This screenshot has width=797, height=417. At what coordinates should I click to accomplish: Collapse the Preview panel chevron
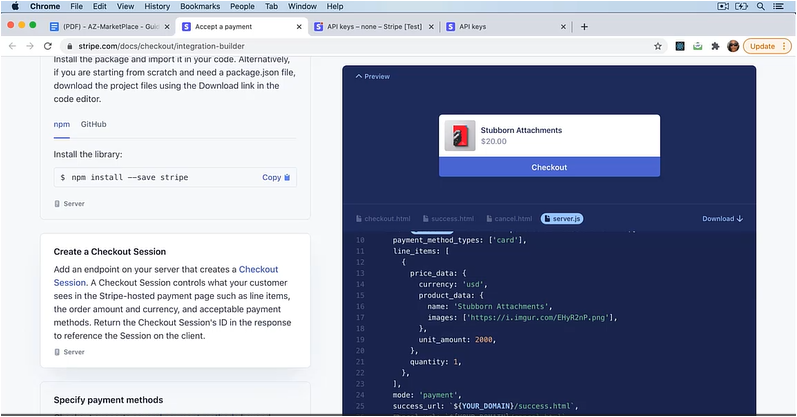coord(359,76)
